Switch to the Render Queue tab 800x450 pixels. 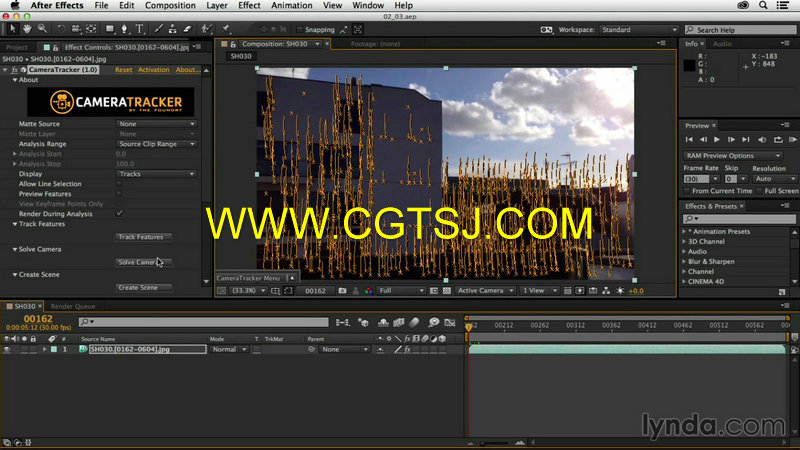[x=73, y=306]
